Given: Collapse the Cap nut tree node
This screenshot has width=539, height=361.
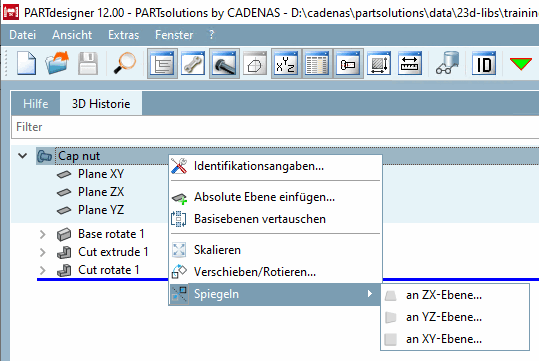Looking at the screenshot, I should click(x=23, y=156).
